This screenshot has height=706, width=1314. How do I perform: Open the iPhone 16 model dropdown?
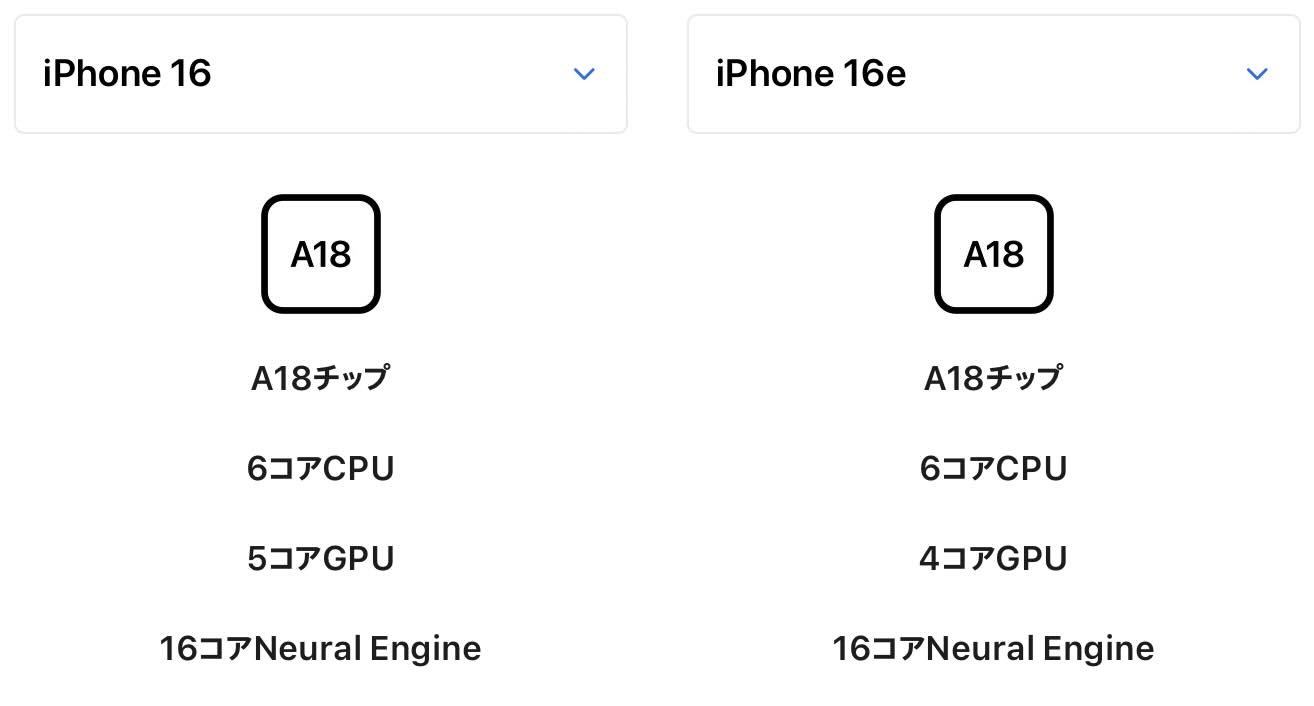[x=321, y=74]
